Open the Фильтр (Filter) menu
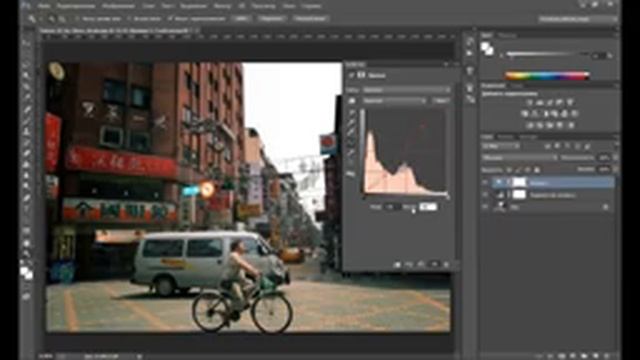640x360 pixels. pos(222,6)
